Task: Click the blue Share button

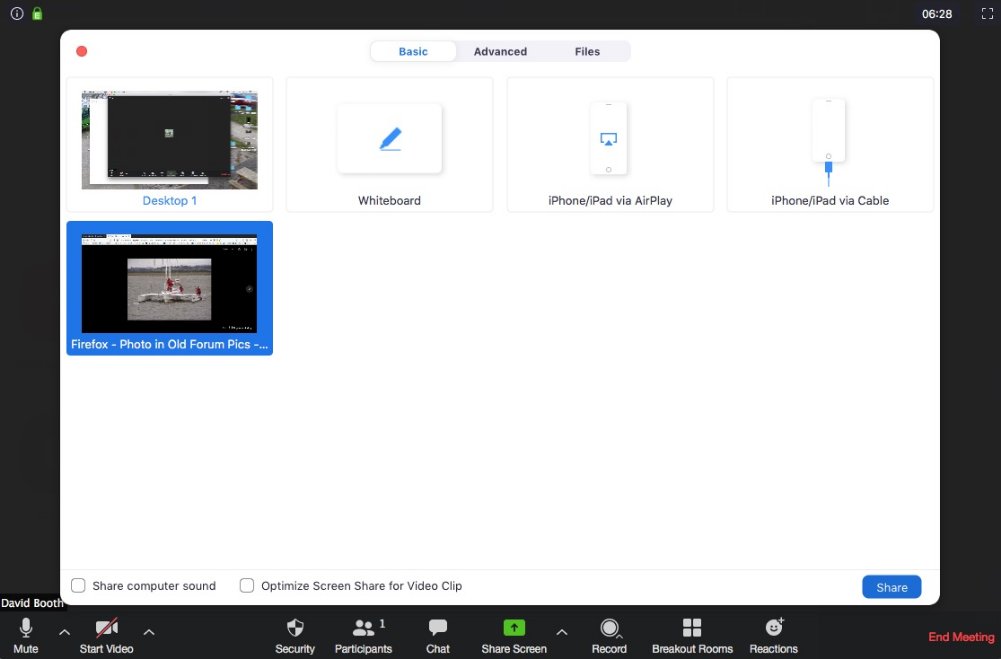Action: 891,587
